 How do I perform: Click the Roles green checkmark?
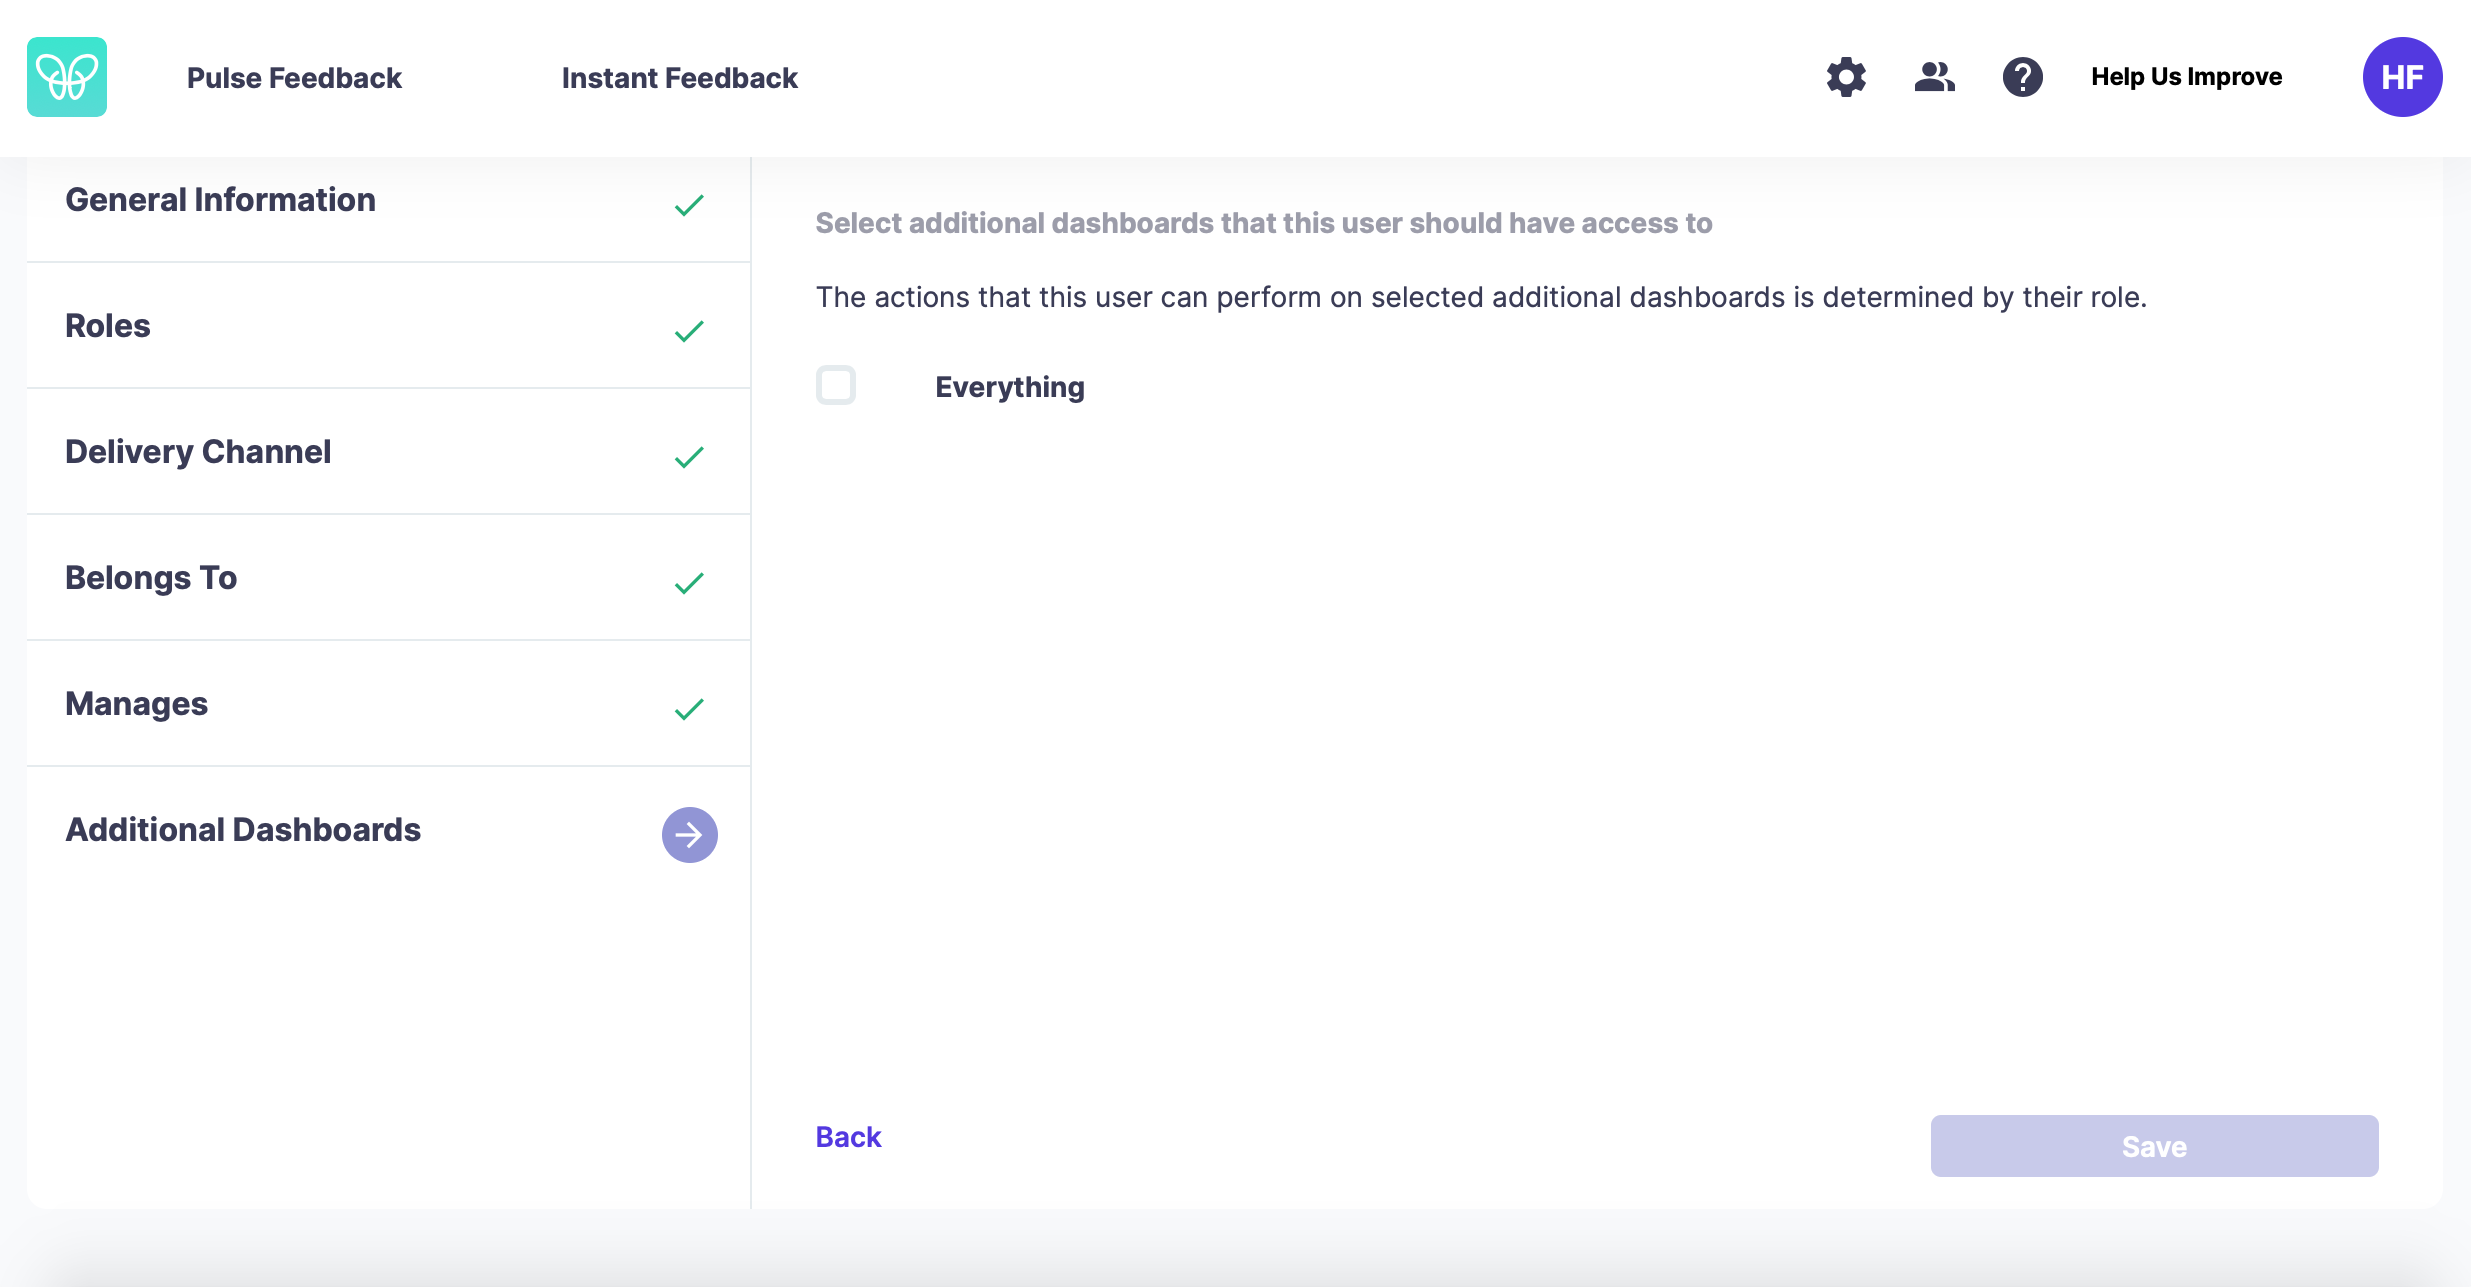[689, 332]
